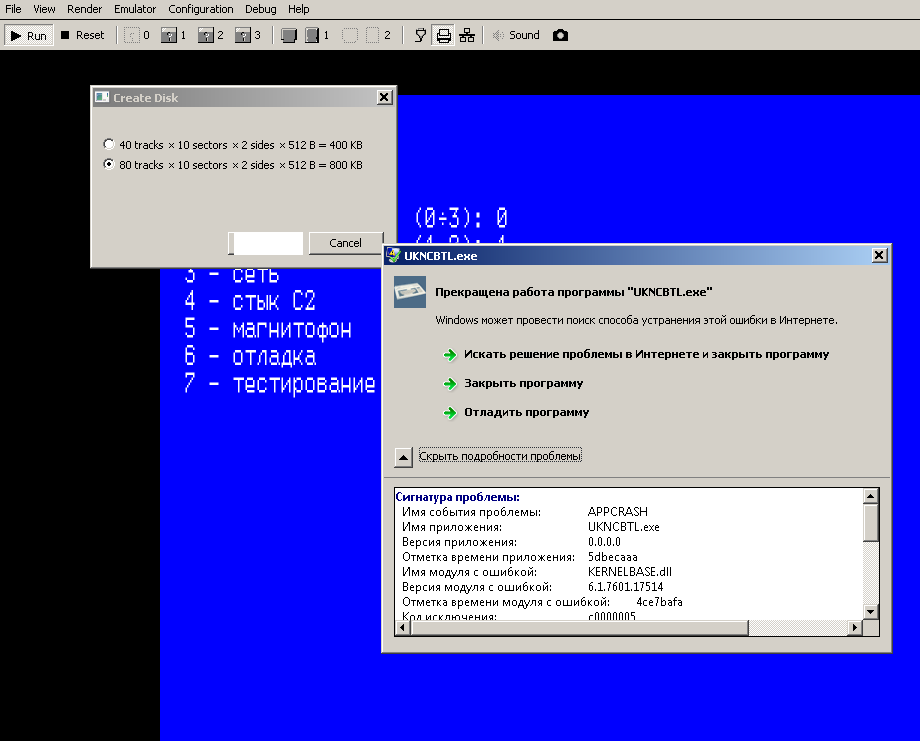Click details horizontal scrollbar left arrow
The image size is (920, 741).
pyautogui.click(x=402, y=627)
